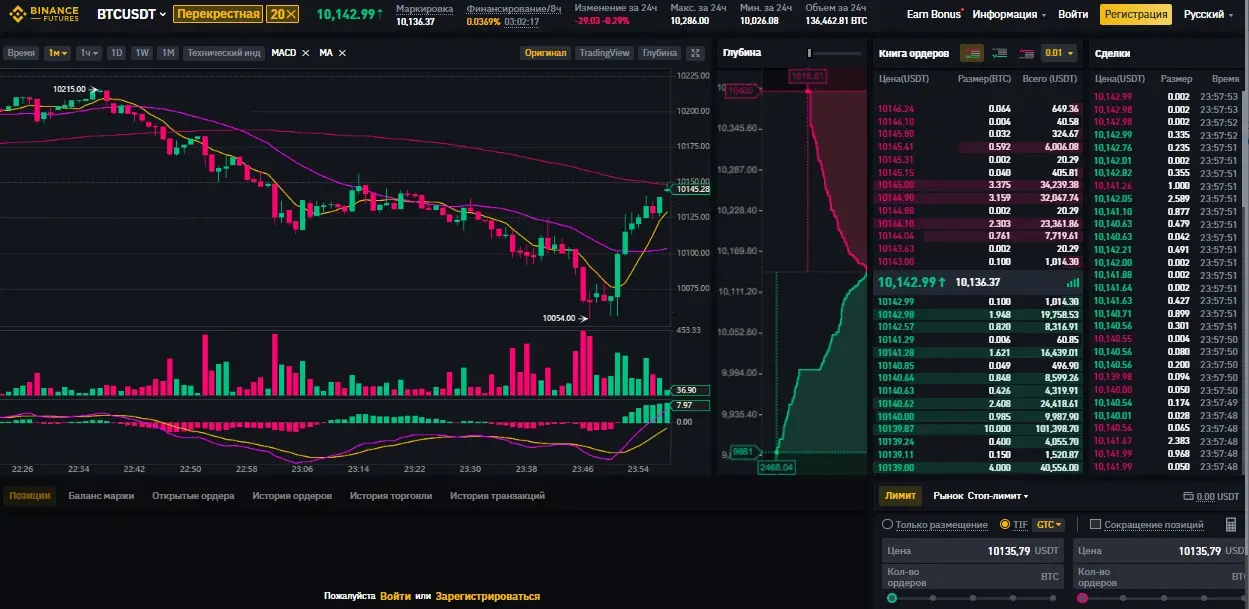Switch chart to TradingView tab

tap(604, 53)
